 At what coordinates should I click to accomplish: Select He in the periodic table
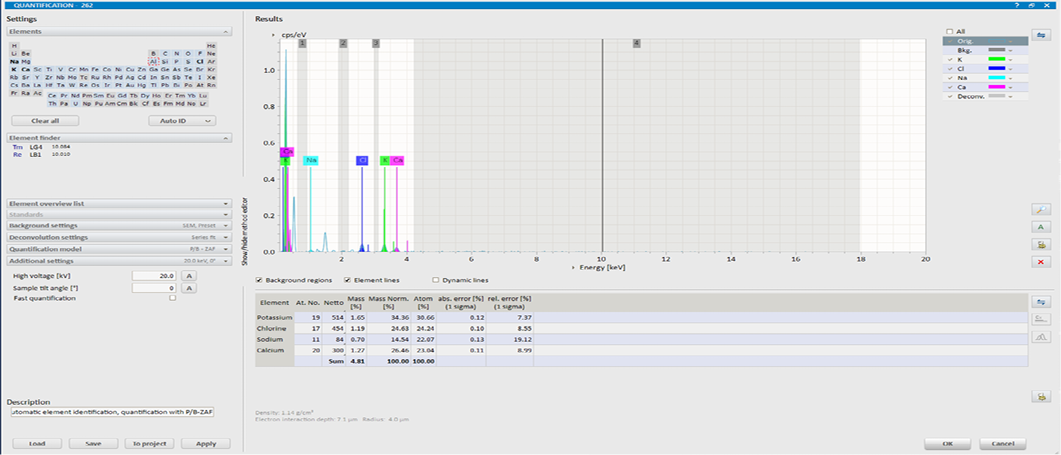pos(211,45)
